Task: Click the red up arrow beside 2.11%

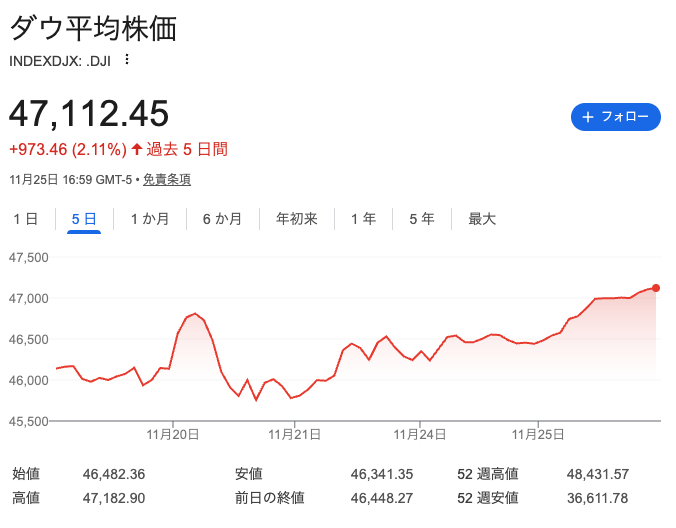Action: tap(137, 150)
